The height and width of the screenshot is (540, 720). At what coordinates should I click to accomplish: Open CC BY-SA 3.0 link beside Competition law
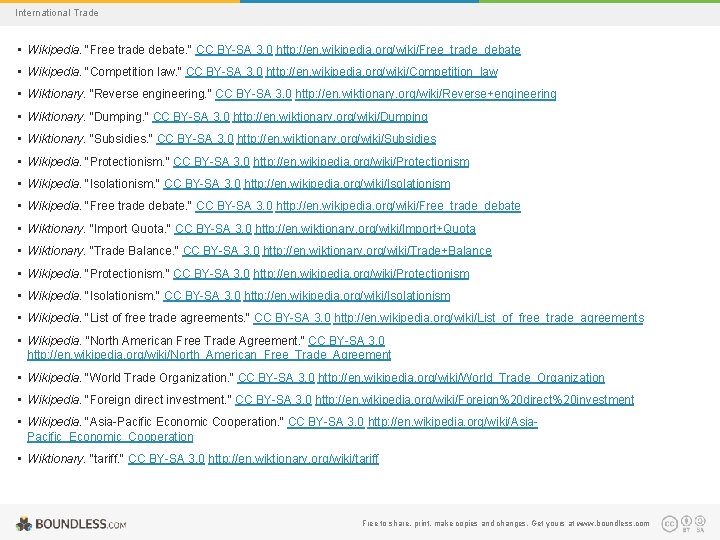[224, 72]
